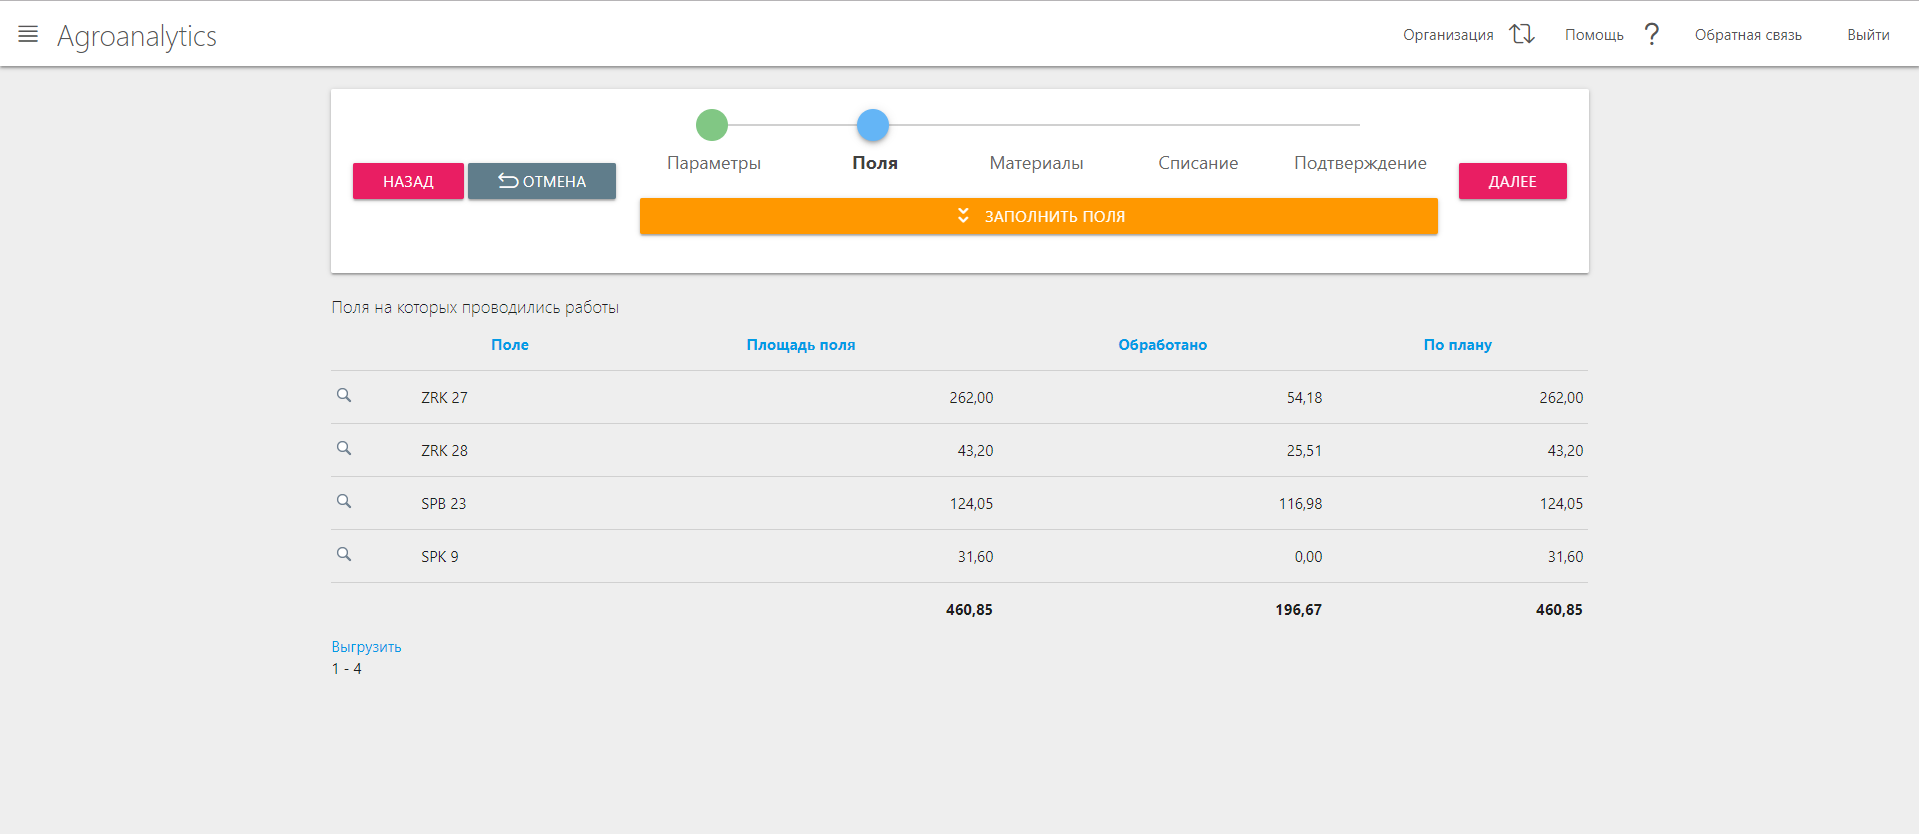Screen dimensions: 1919x834
Task: Click the organization switch arrows icon
Action: tap(1522, 34)
